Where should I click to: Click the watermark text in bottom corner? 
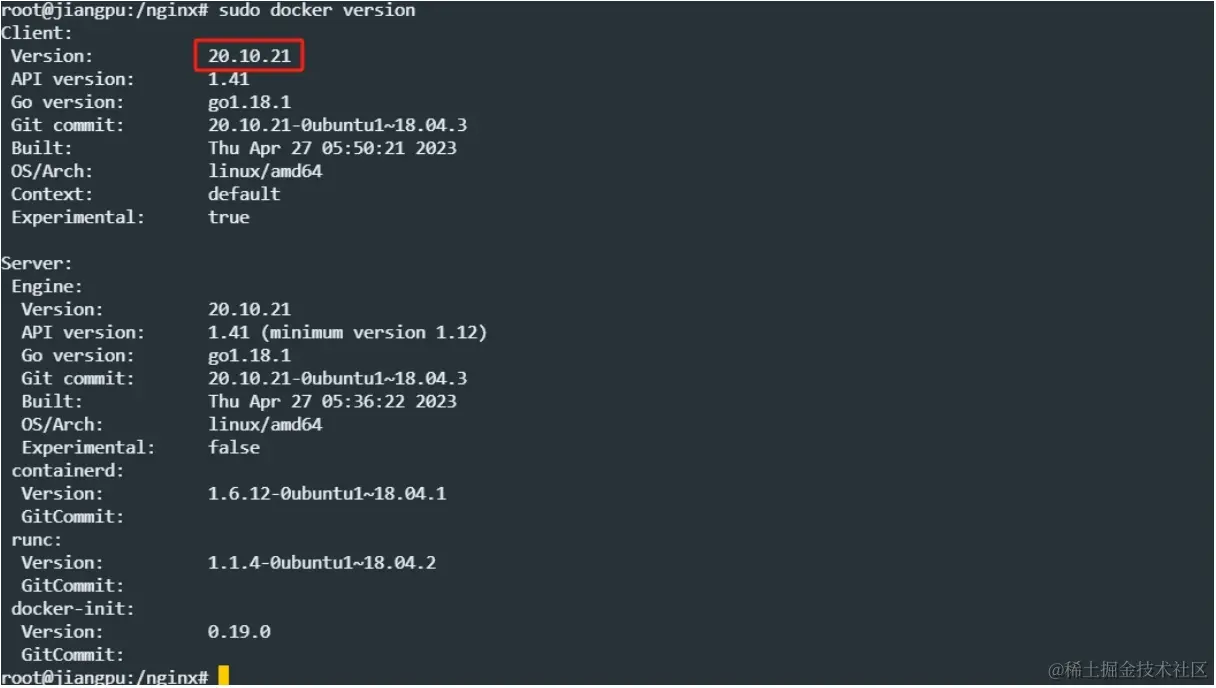pyautogui.click(x=1127, y=668)
